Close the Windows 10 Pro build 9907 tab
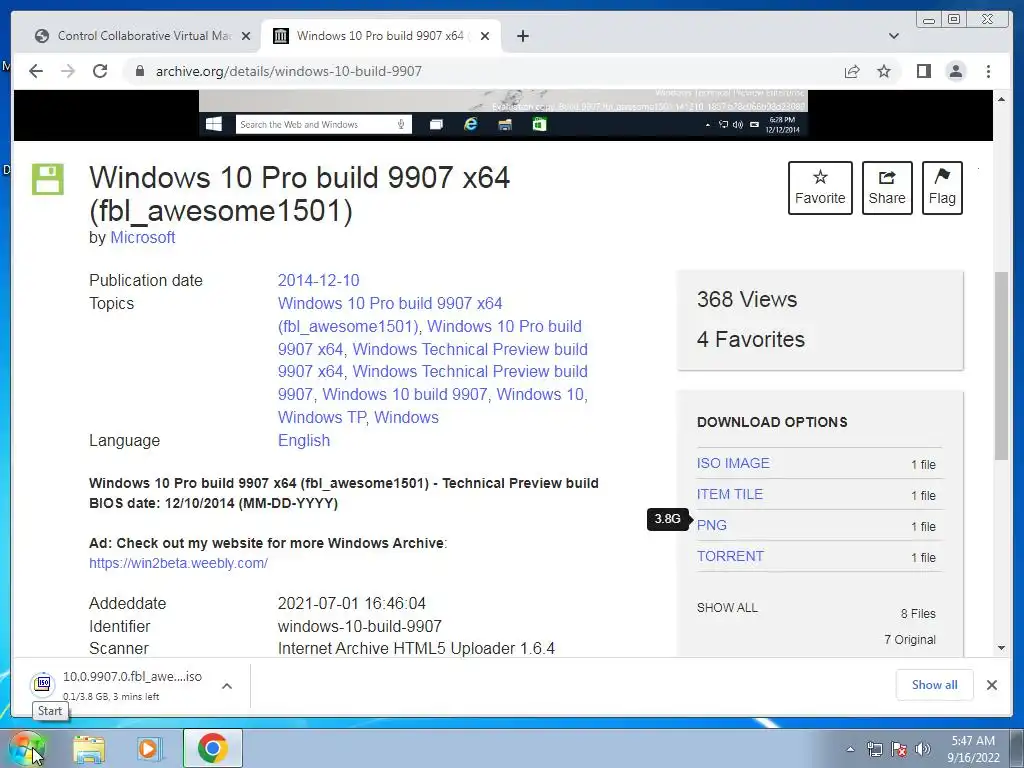This screenshot has height=768, width=1024. click(x=485, y=36)
